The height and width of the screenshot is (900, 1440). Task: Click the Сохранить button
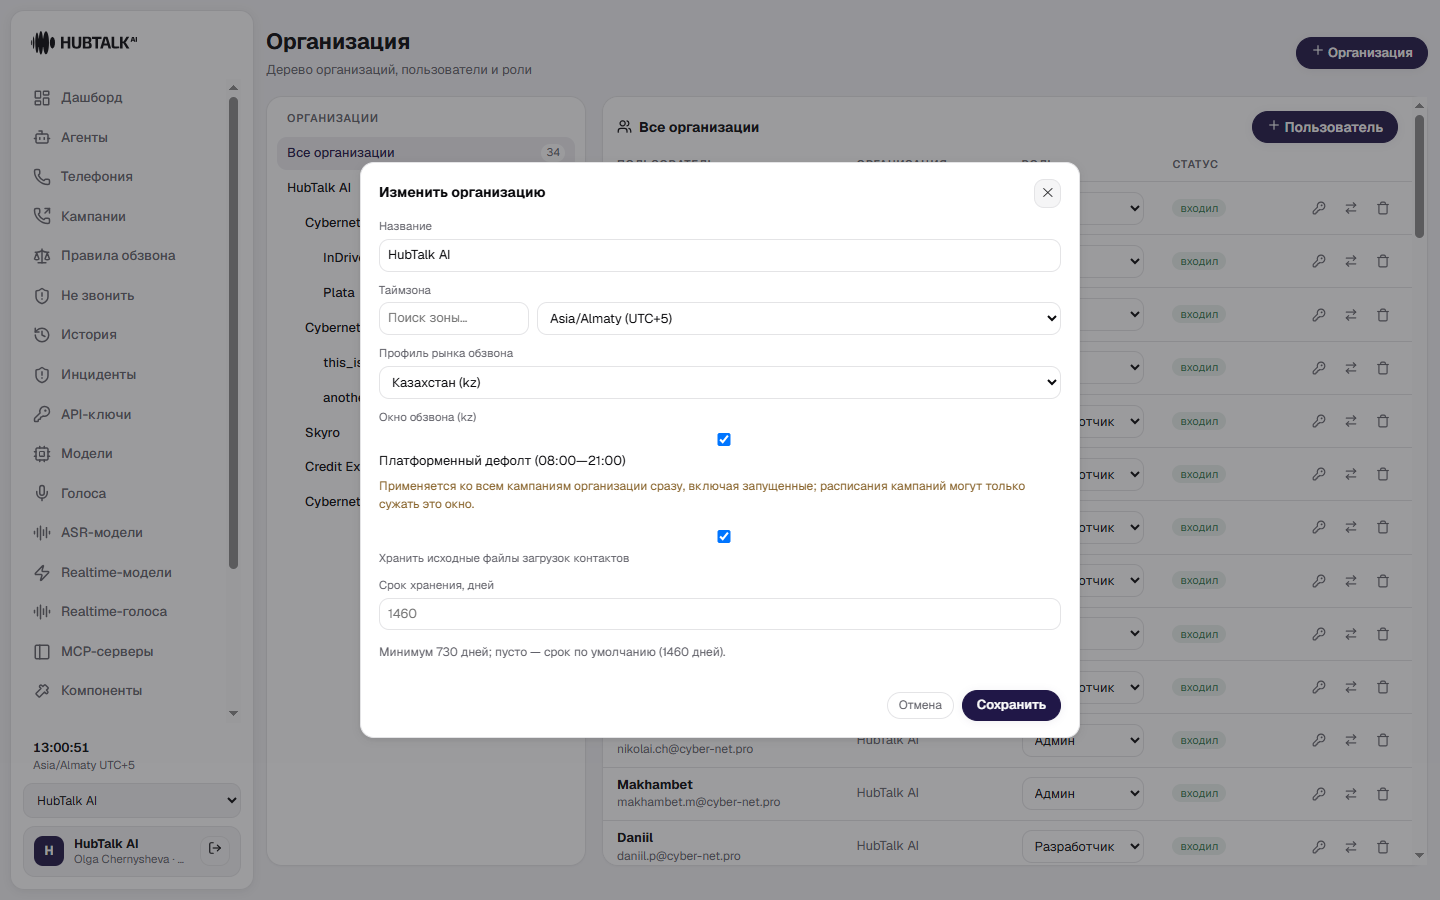(x=1011, y=705)
